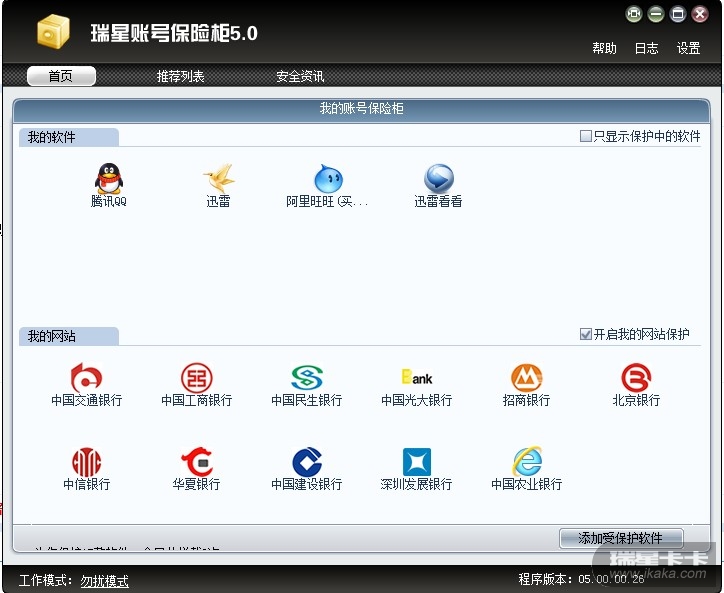Open 中国交通银行 site icon
The width and height of the screenshot is (724, 593).
(86, 377)
